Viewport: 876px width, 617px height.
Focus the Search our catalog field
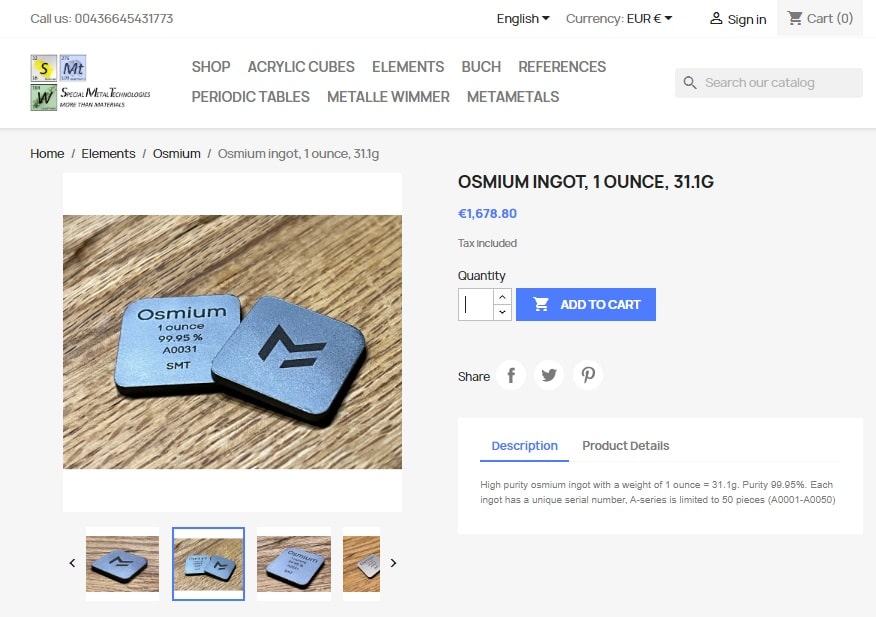pos(769,83)
